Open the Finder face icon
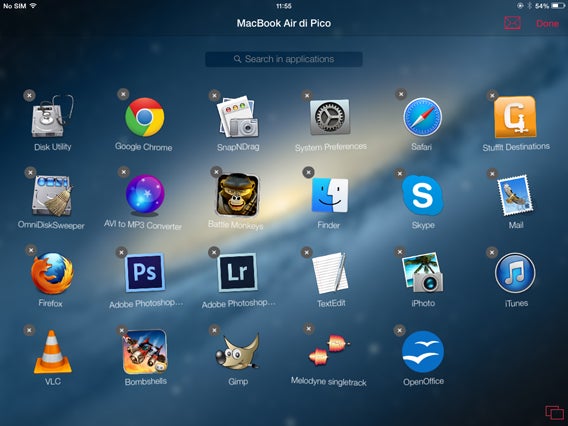 (330, 195)
